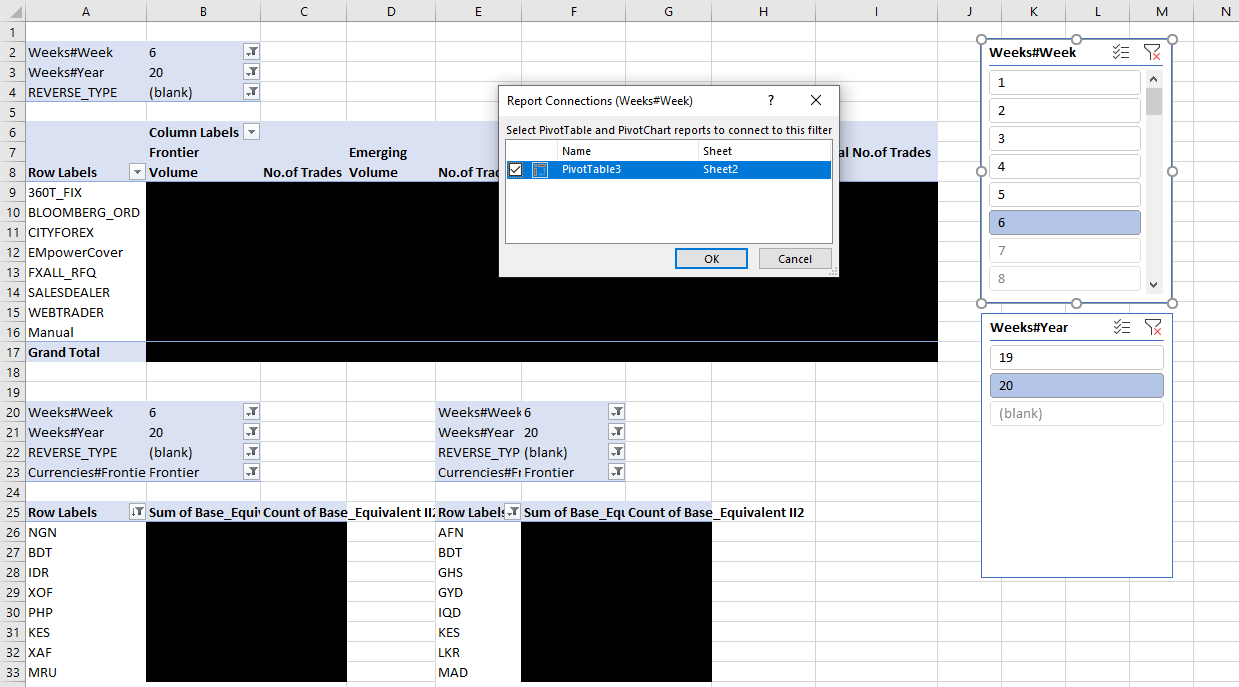
Task: Select column A header
Action: [x=85, y=11]
